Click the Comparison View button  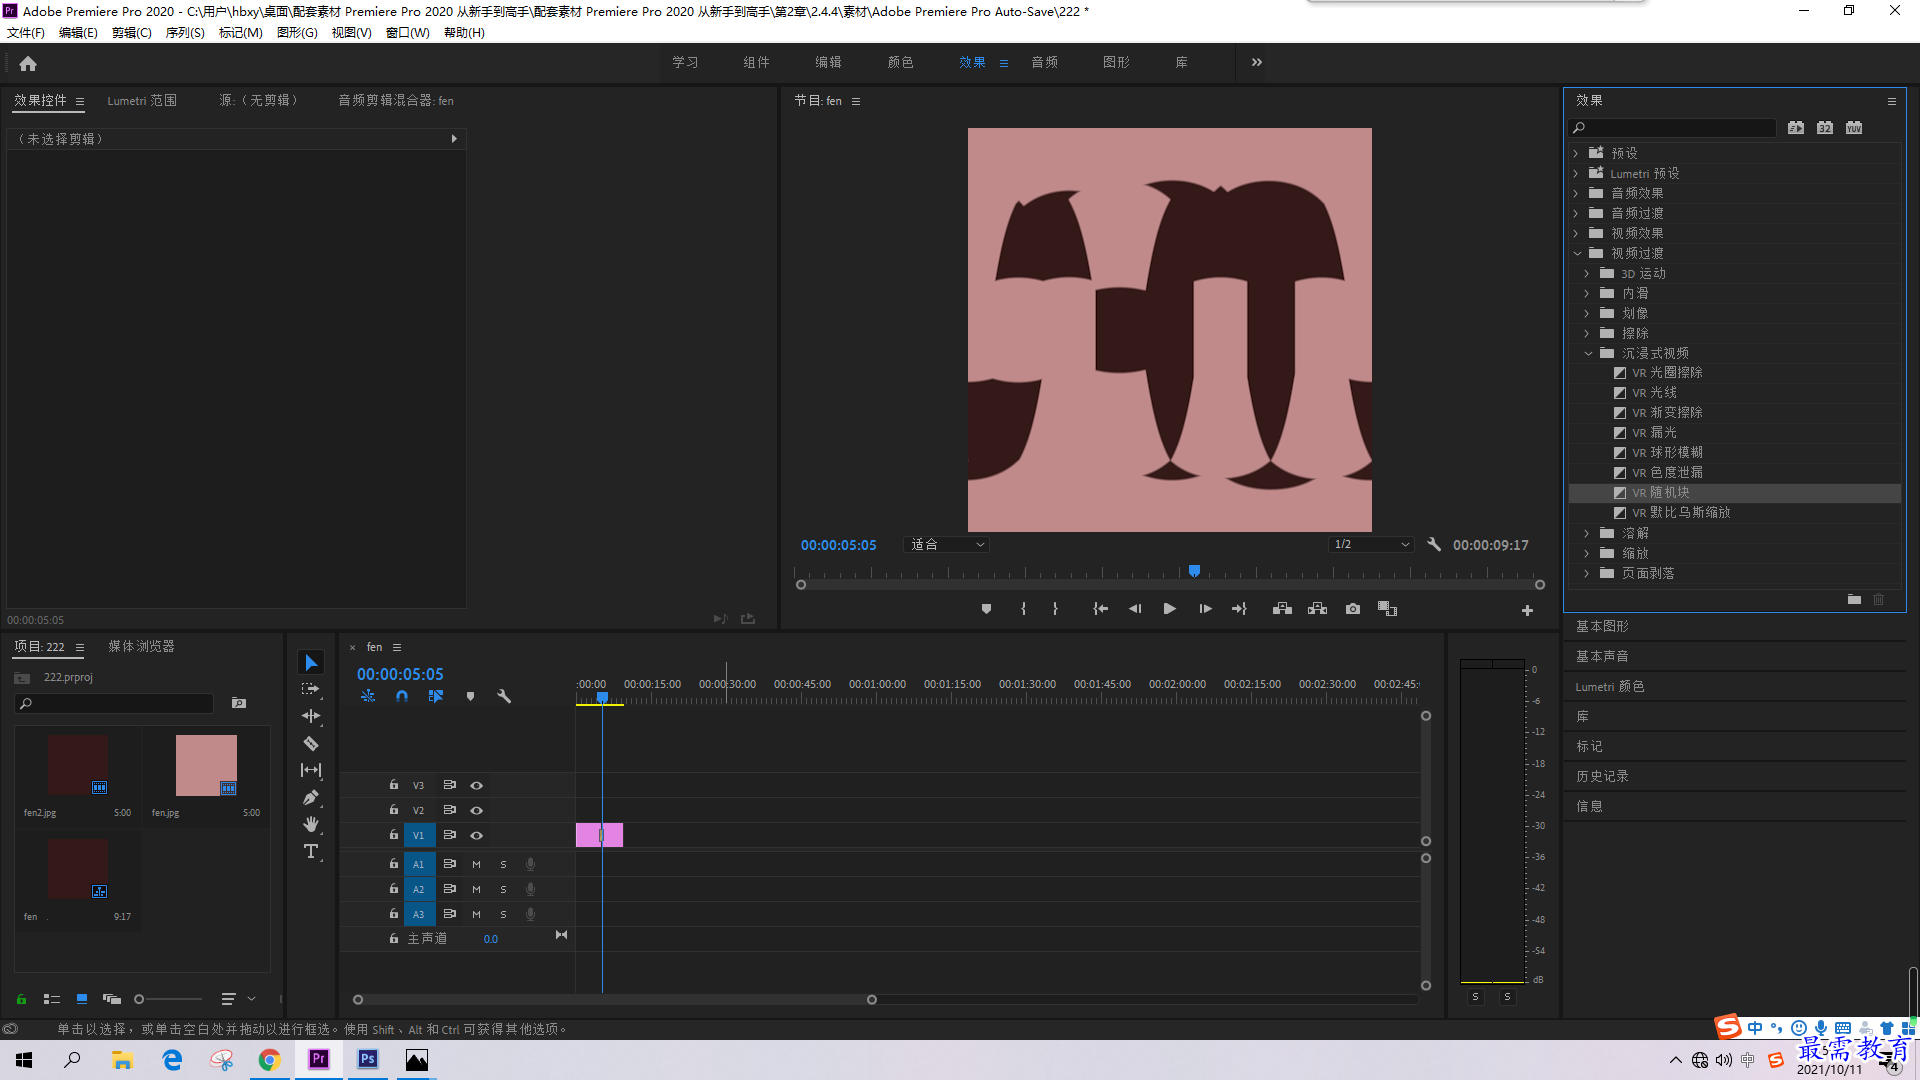pos(1387,609)
